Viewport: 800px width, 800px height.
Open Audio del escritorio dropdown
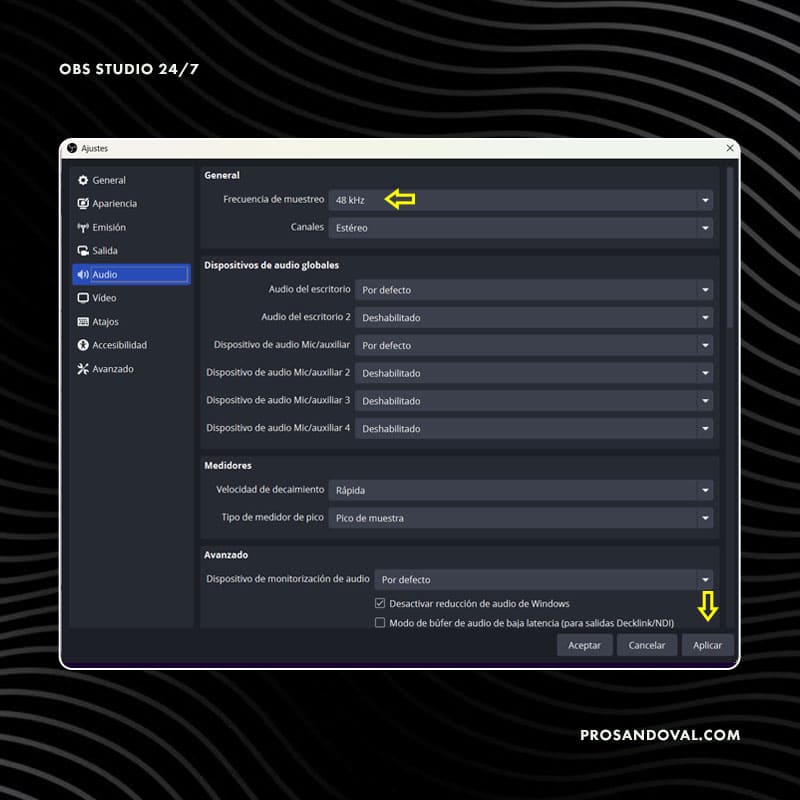(534, 290)
